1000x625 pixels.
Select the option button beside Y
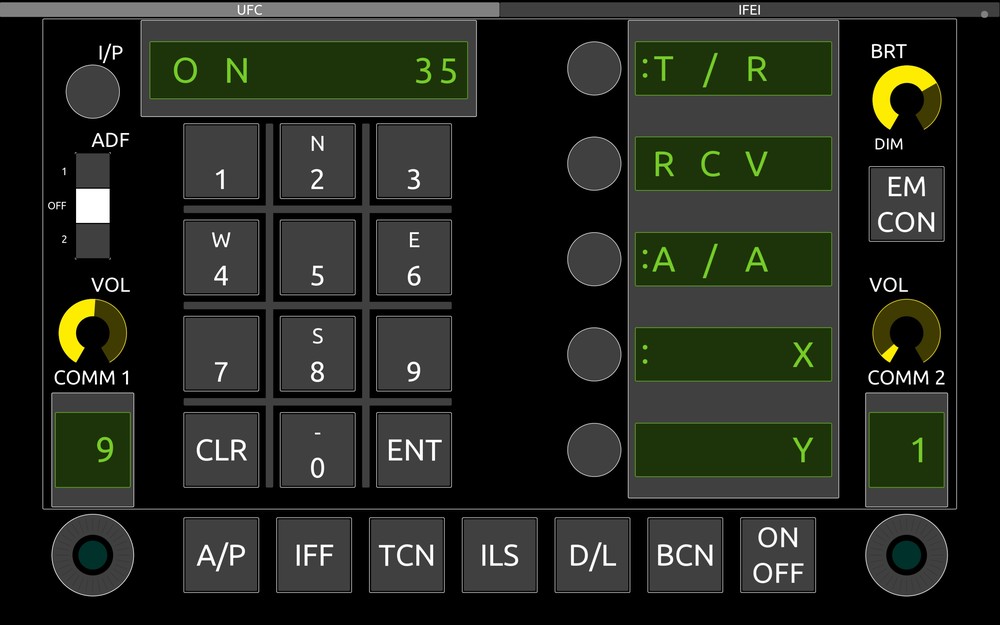[x=594, y=450]
